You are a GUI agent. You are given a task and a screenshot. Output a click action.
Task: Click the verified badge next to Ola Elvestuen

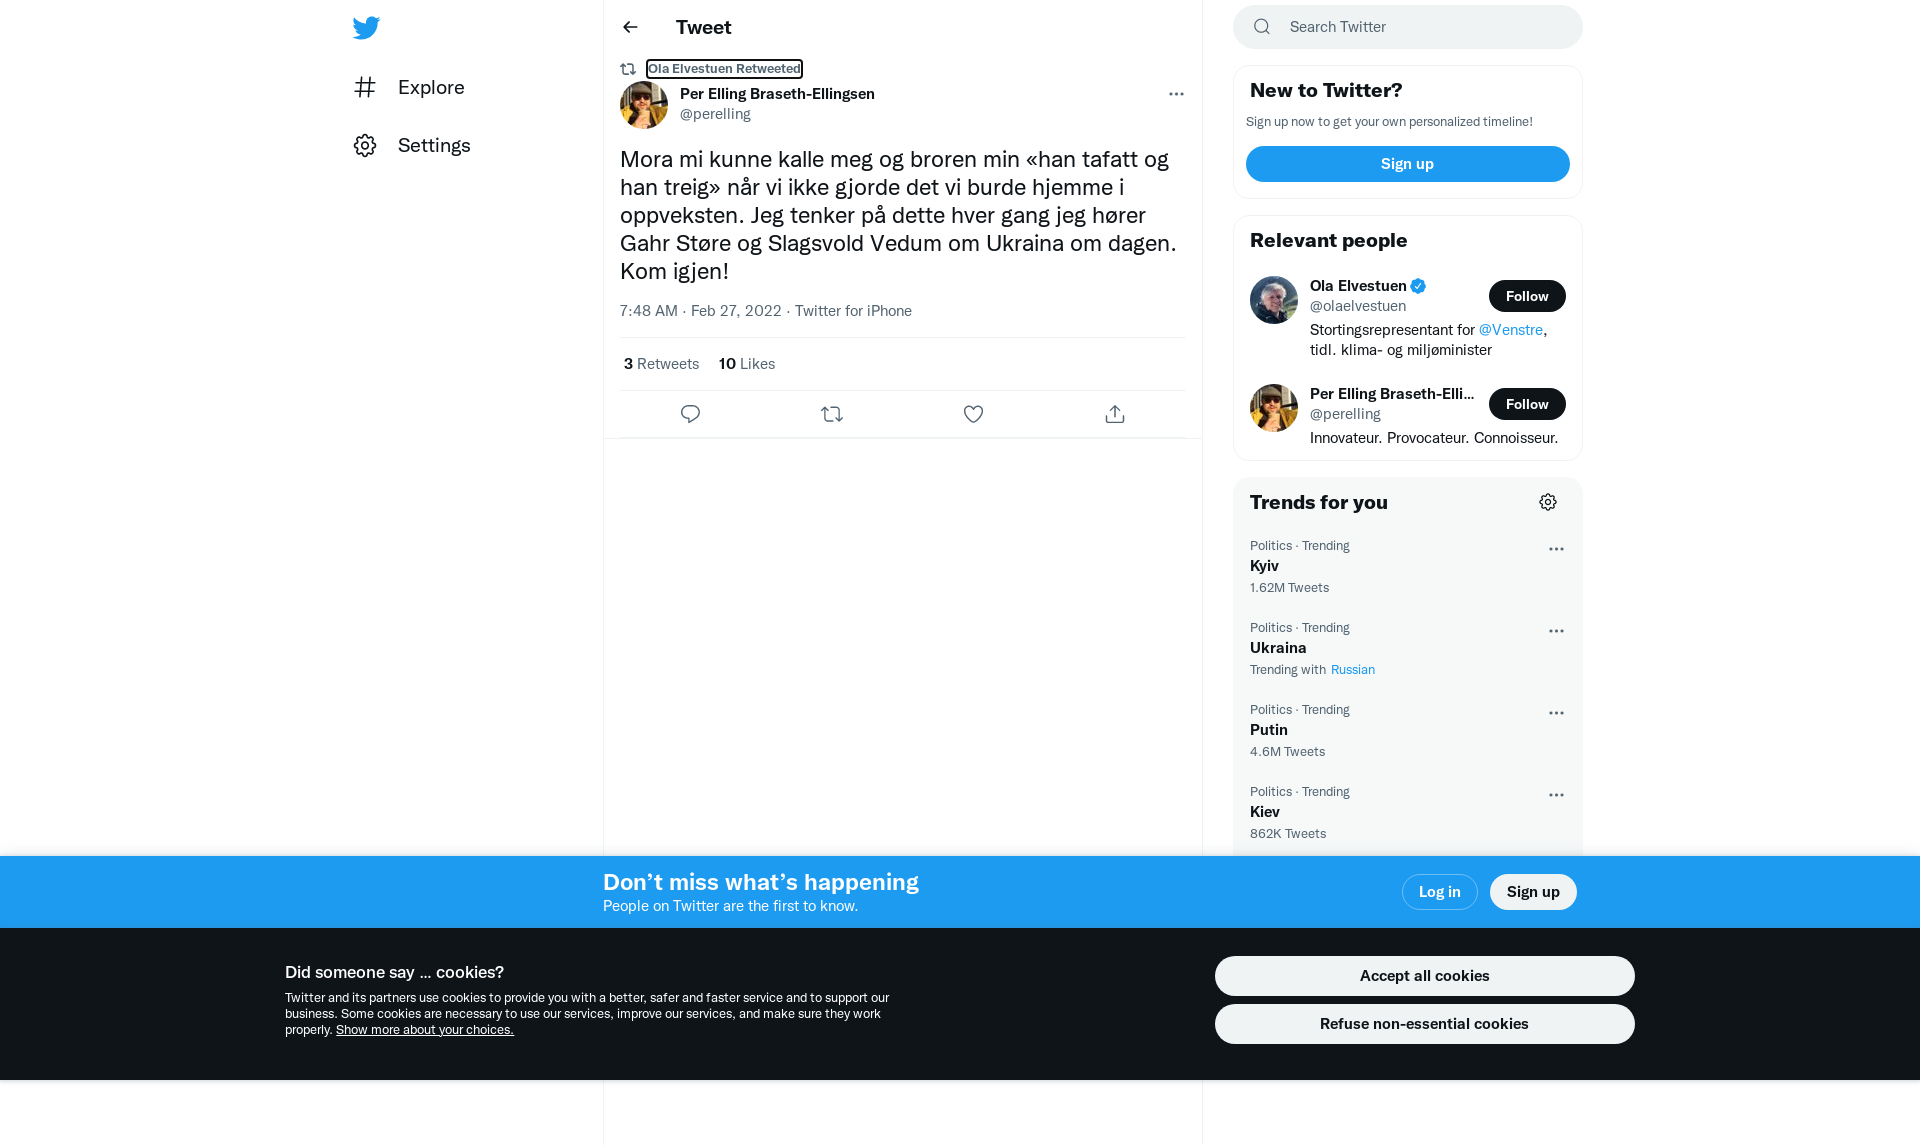1418,286
